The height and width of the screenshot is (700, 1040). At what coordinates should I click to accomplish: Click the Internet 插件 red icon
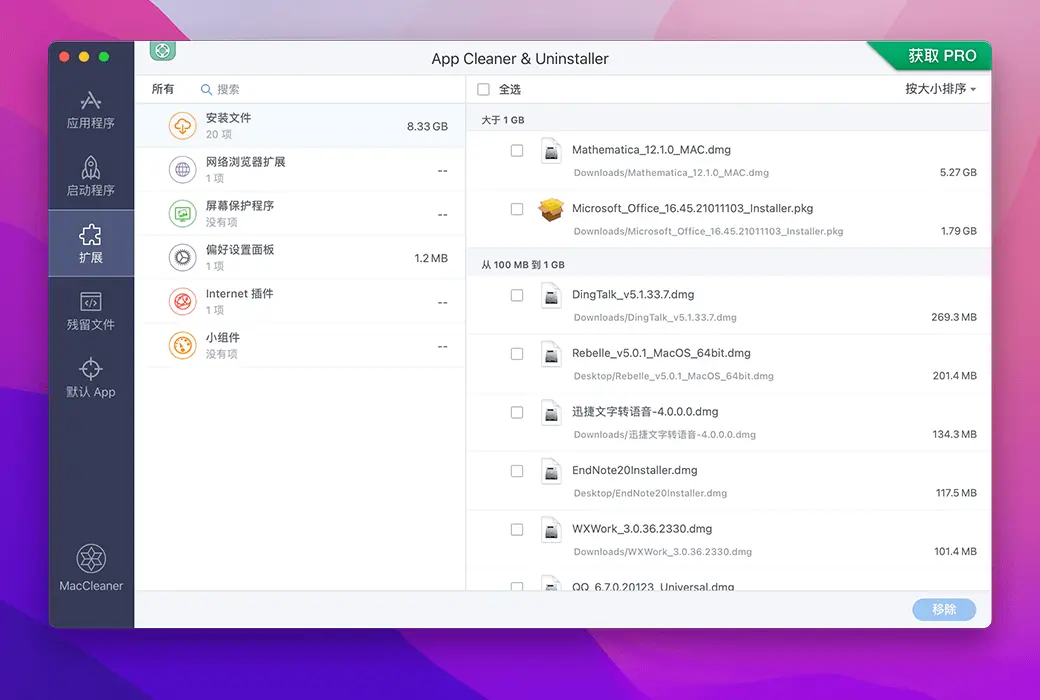pyautogui.click(x=182, y=302)
